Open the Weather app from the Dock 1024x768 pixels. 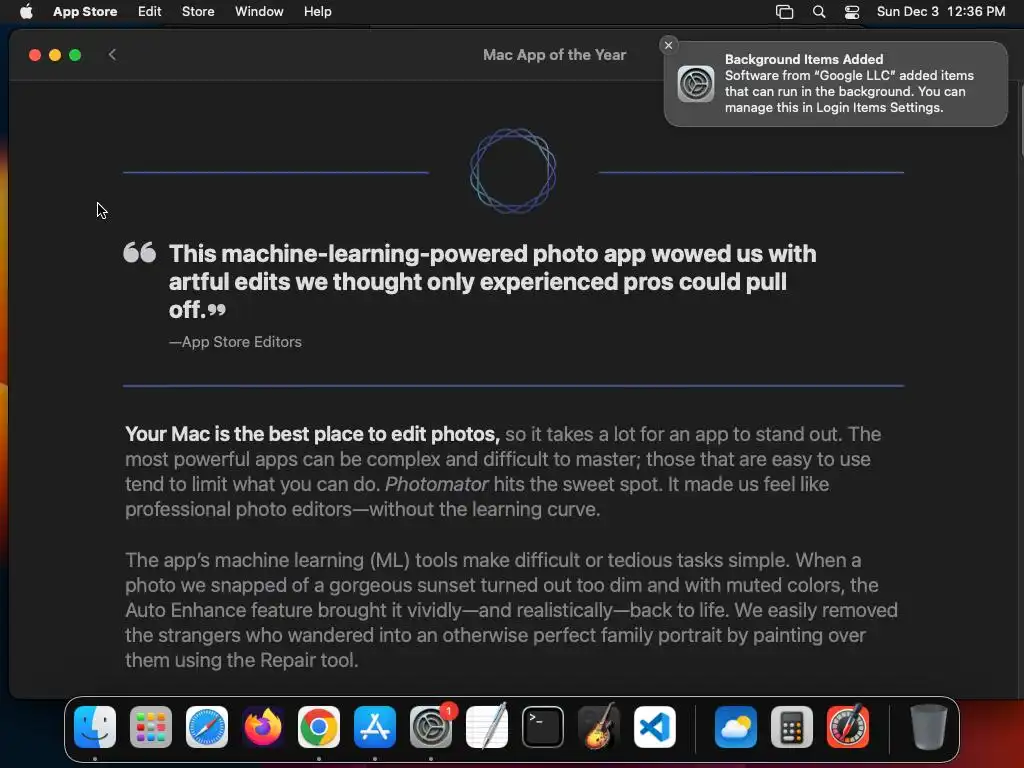coord(736,727)
